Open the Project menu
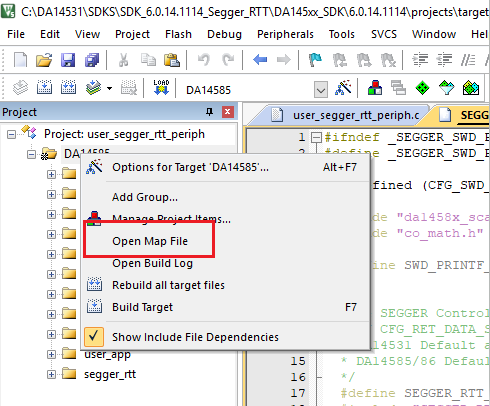 pos(132,34)
